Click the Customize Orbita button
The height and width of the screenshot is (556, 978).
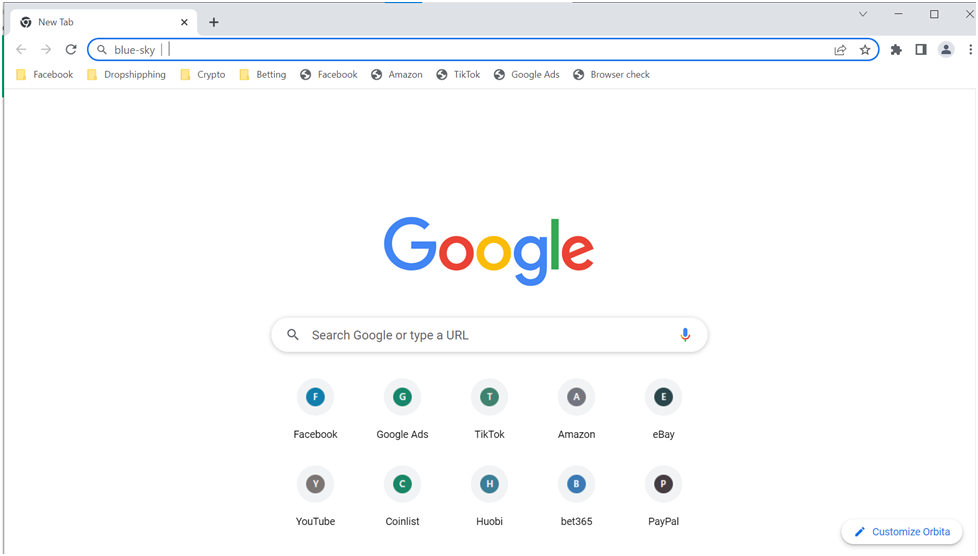pyautogui.click(x=902, y=532)
